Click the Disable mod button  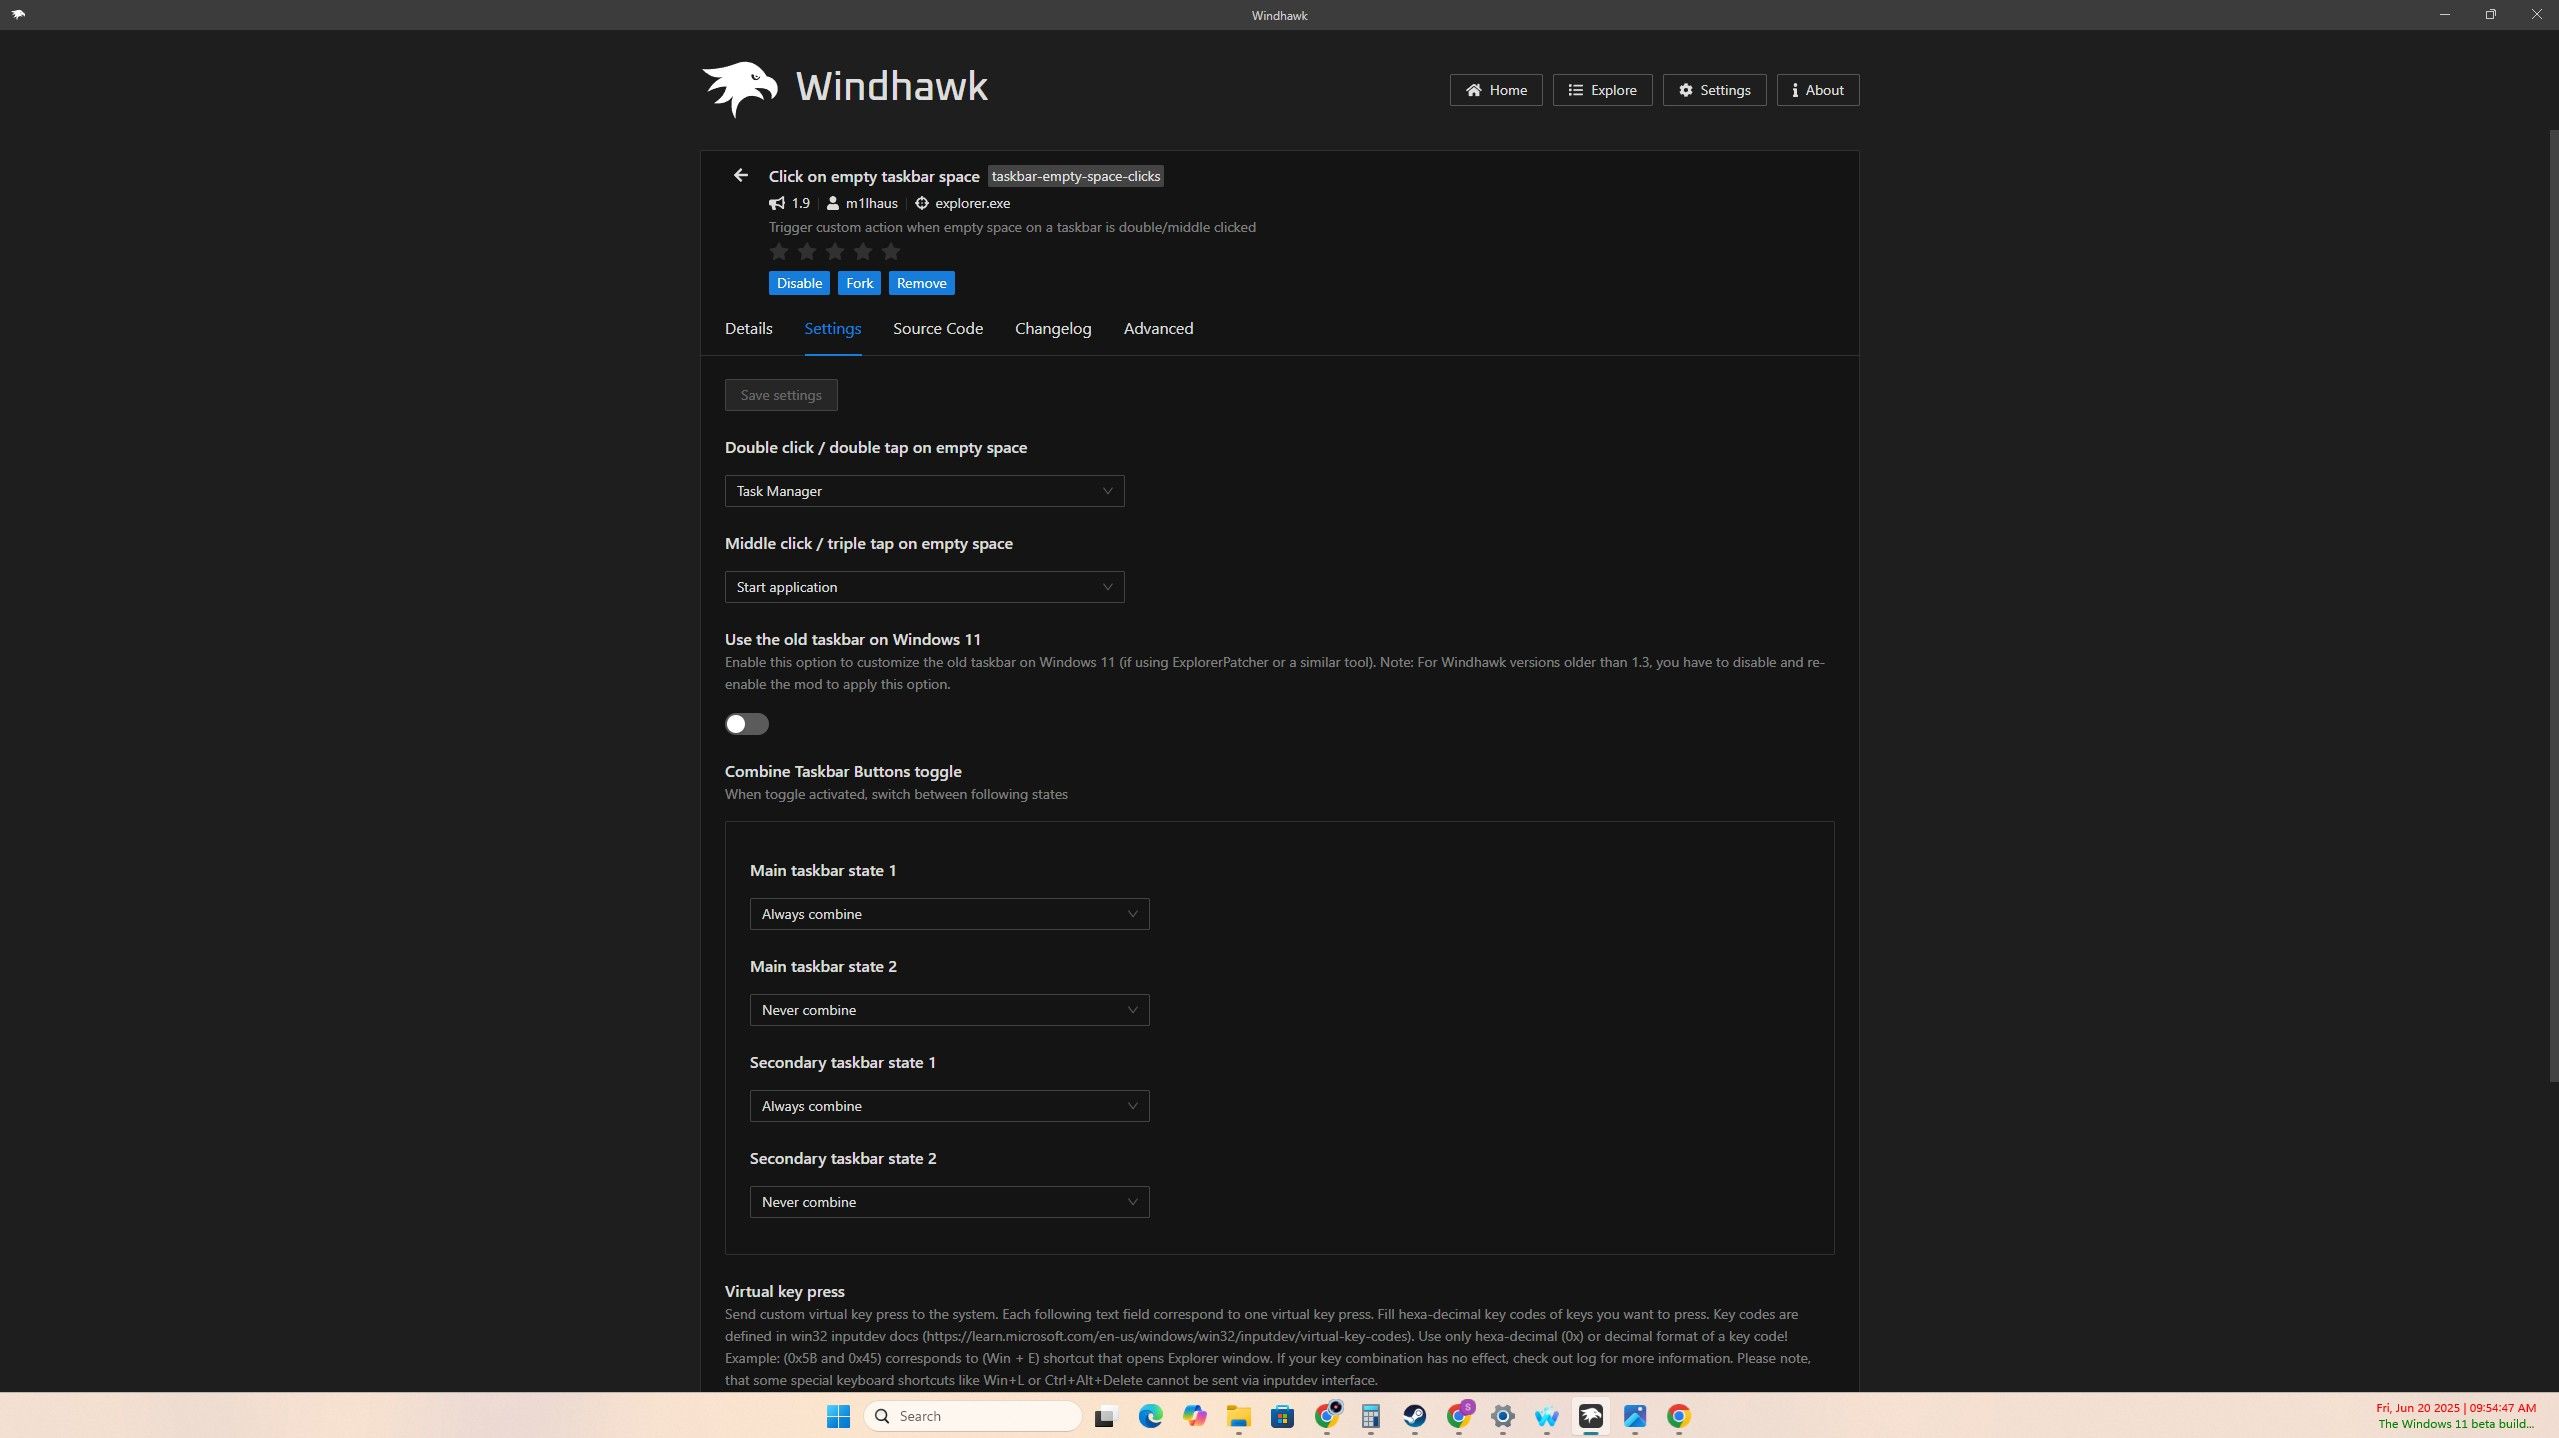coord(799,283)
